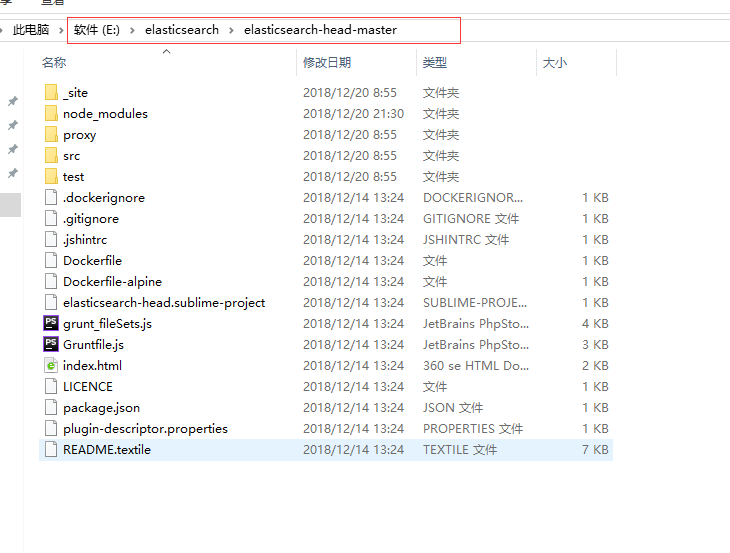Click the first quick access pin icon

13,101
